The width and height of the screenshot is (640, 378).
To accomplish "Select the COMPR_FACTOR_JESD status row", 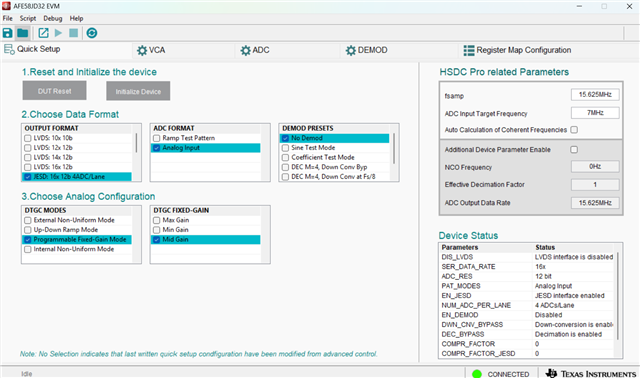I will coord(527,354).
